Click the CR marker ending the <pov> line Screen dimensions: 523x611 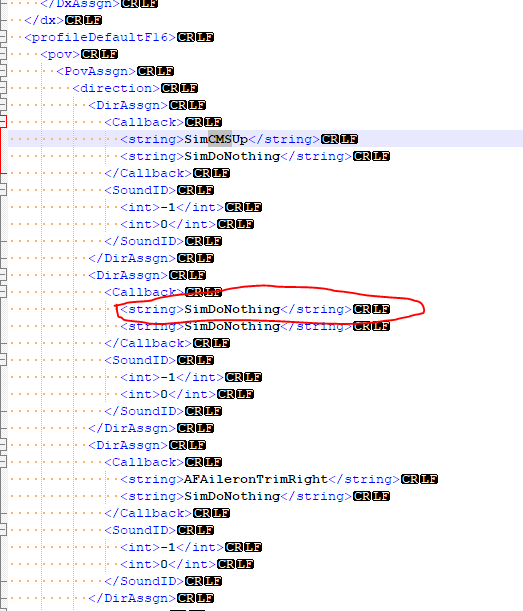(x=90, y=54)
